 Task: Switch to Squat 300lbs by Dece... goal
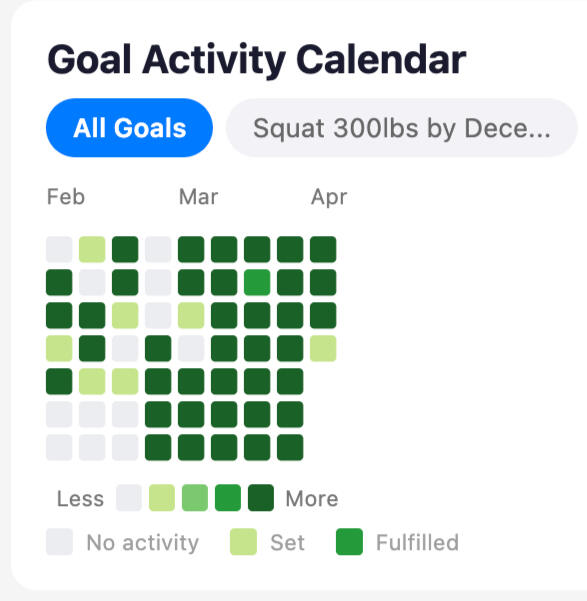401,128
